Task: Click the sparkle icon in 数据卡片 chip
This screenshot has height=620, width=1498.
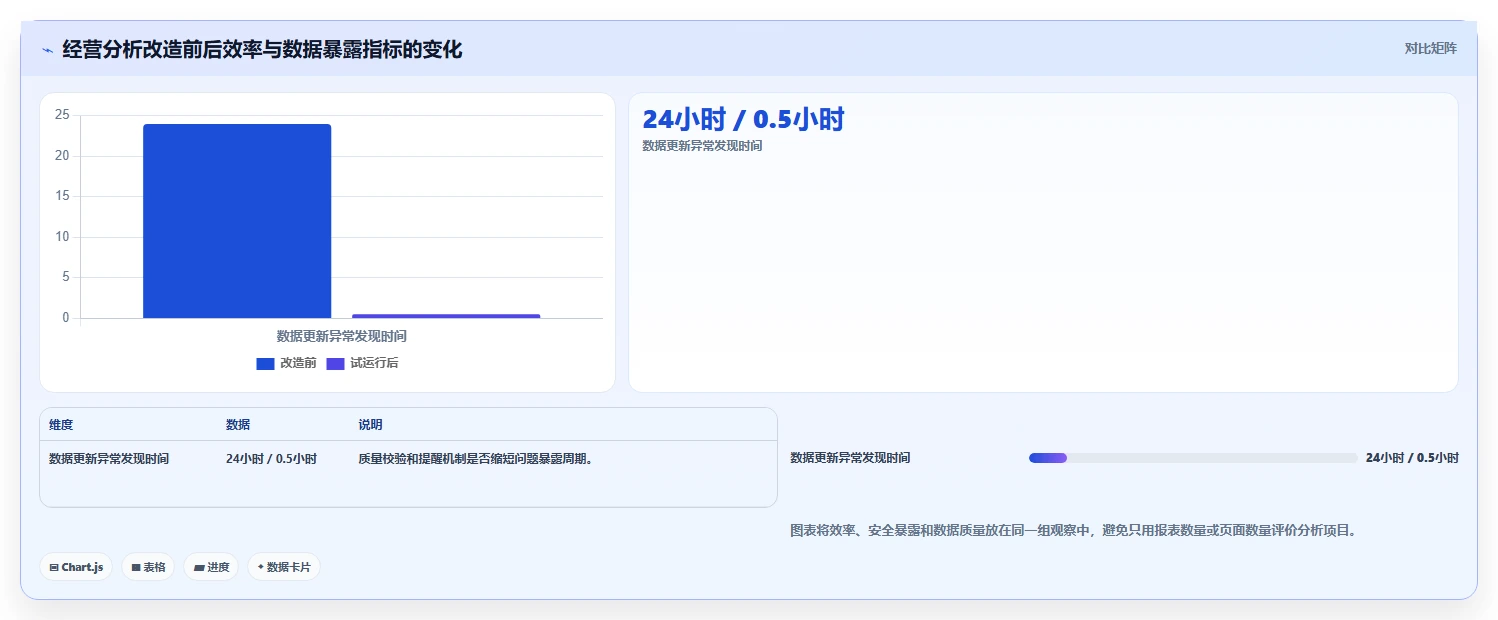Action: [x=261, y=567]
